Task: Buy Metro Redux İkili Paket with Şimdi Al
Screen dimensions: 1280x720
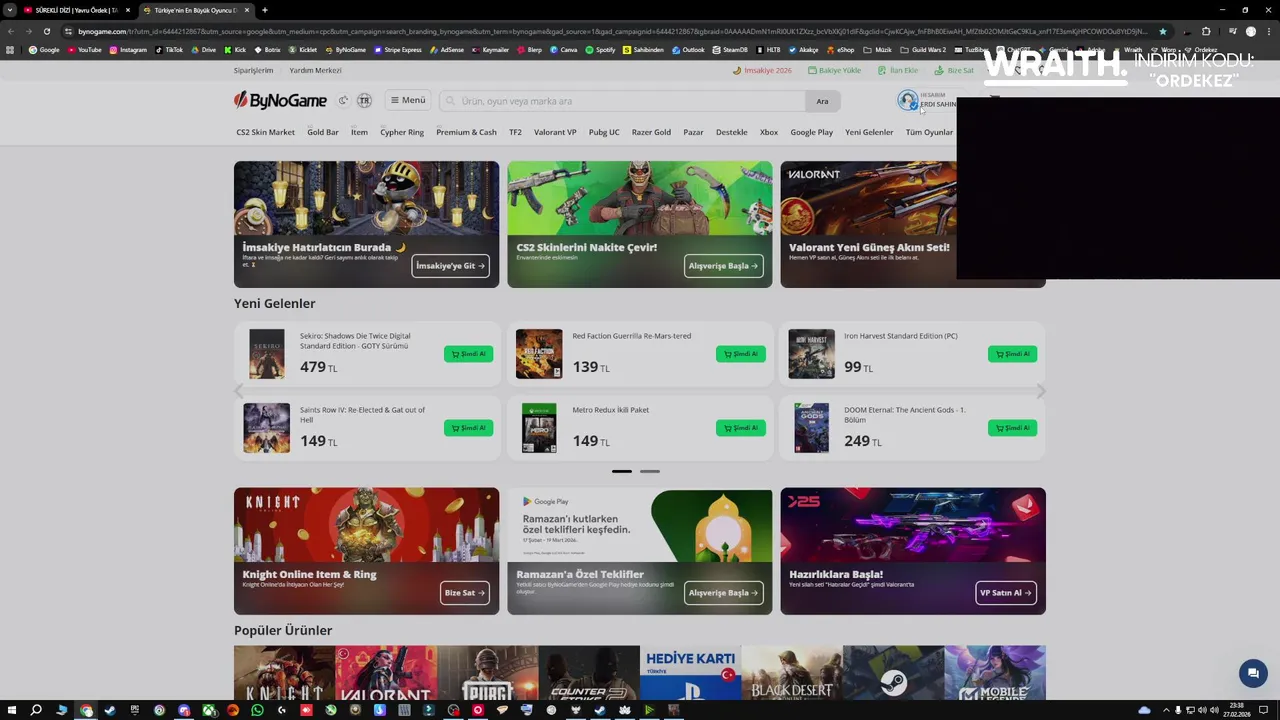Action: tap(740, 428)
